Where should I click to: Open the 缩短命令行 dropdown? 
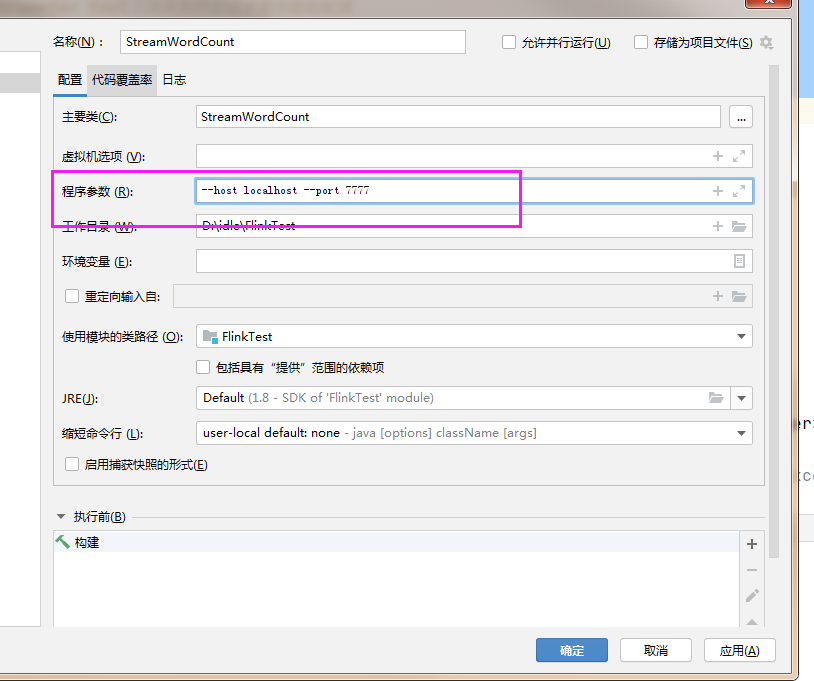tap(743, 435)
